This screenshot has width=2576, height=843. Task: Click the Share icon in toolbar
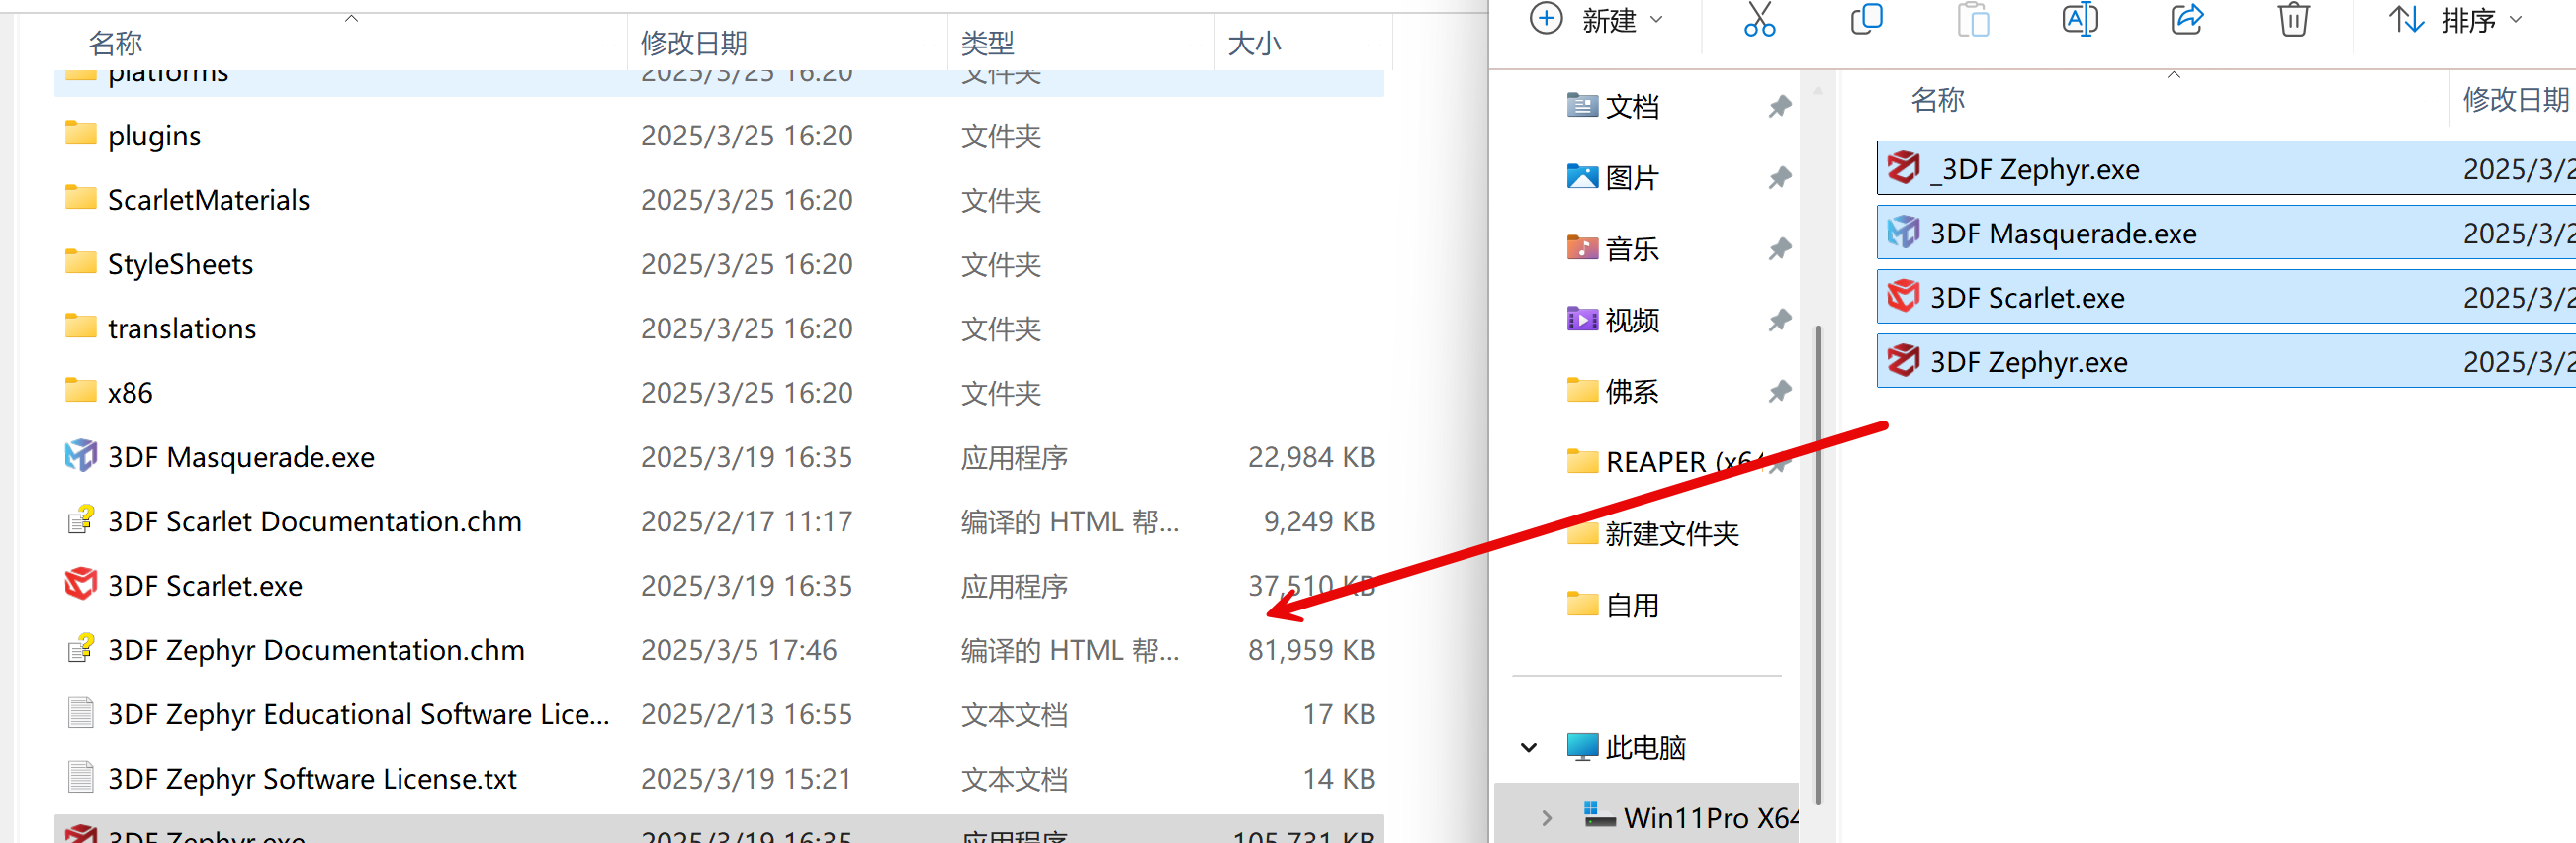point(2186,20)
